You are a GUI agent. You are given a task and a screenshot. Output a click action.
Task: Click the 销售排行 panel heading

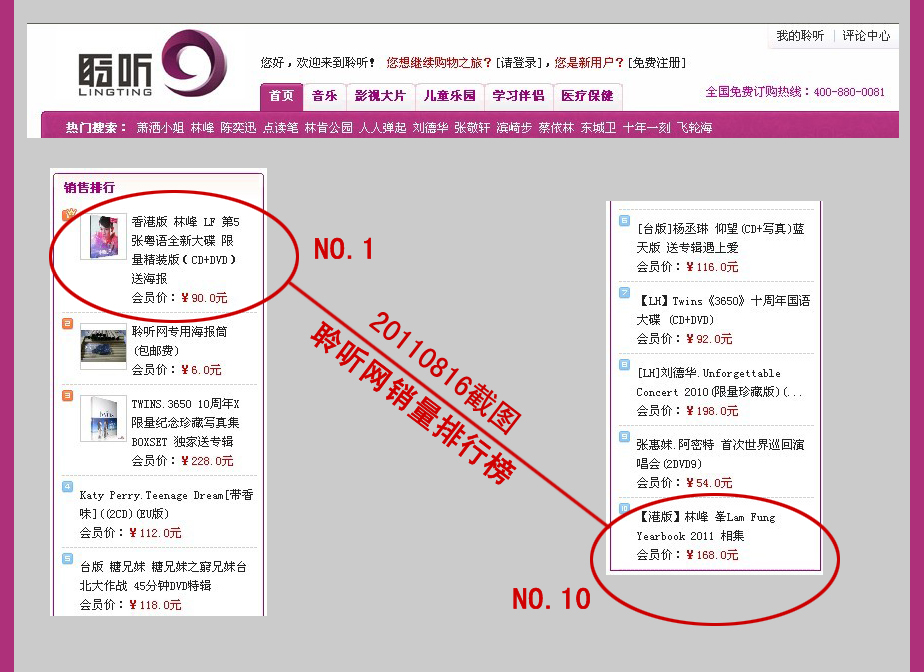point(89,187)
